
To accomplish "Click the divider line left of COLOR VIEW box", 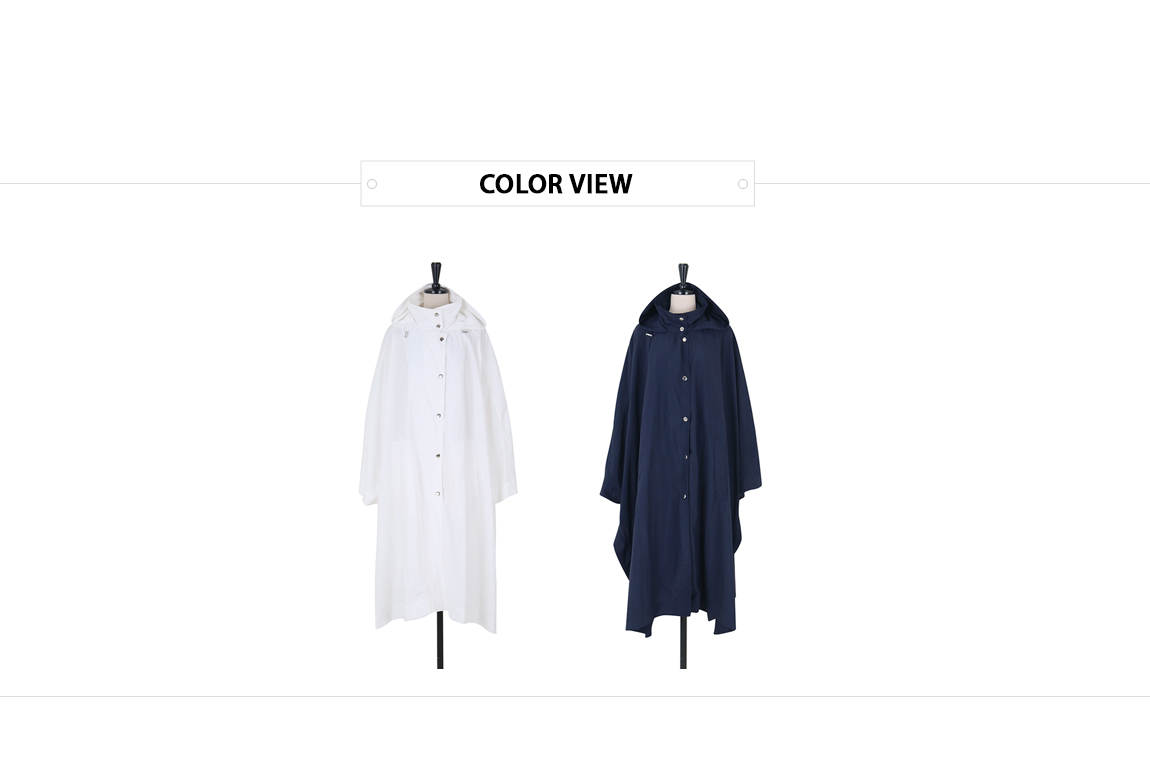I will [x=180, y=183].
